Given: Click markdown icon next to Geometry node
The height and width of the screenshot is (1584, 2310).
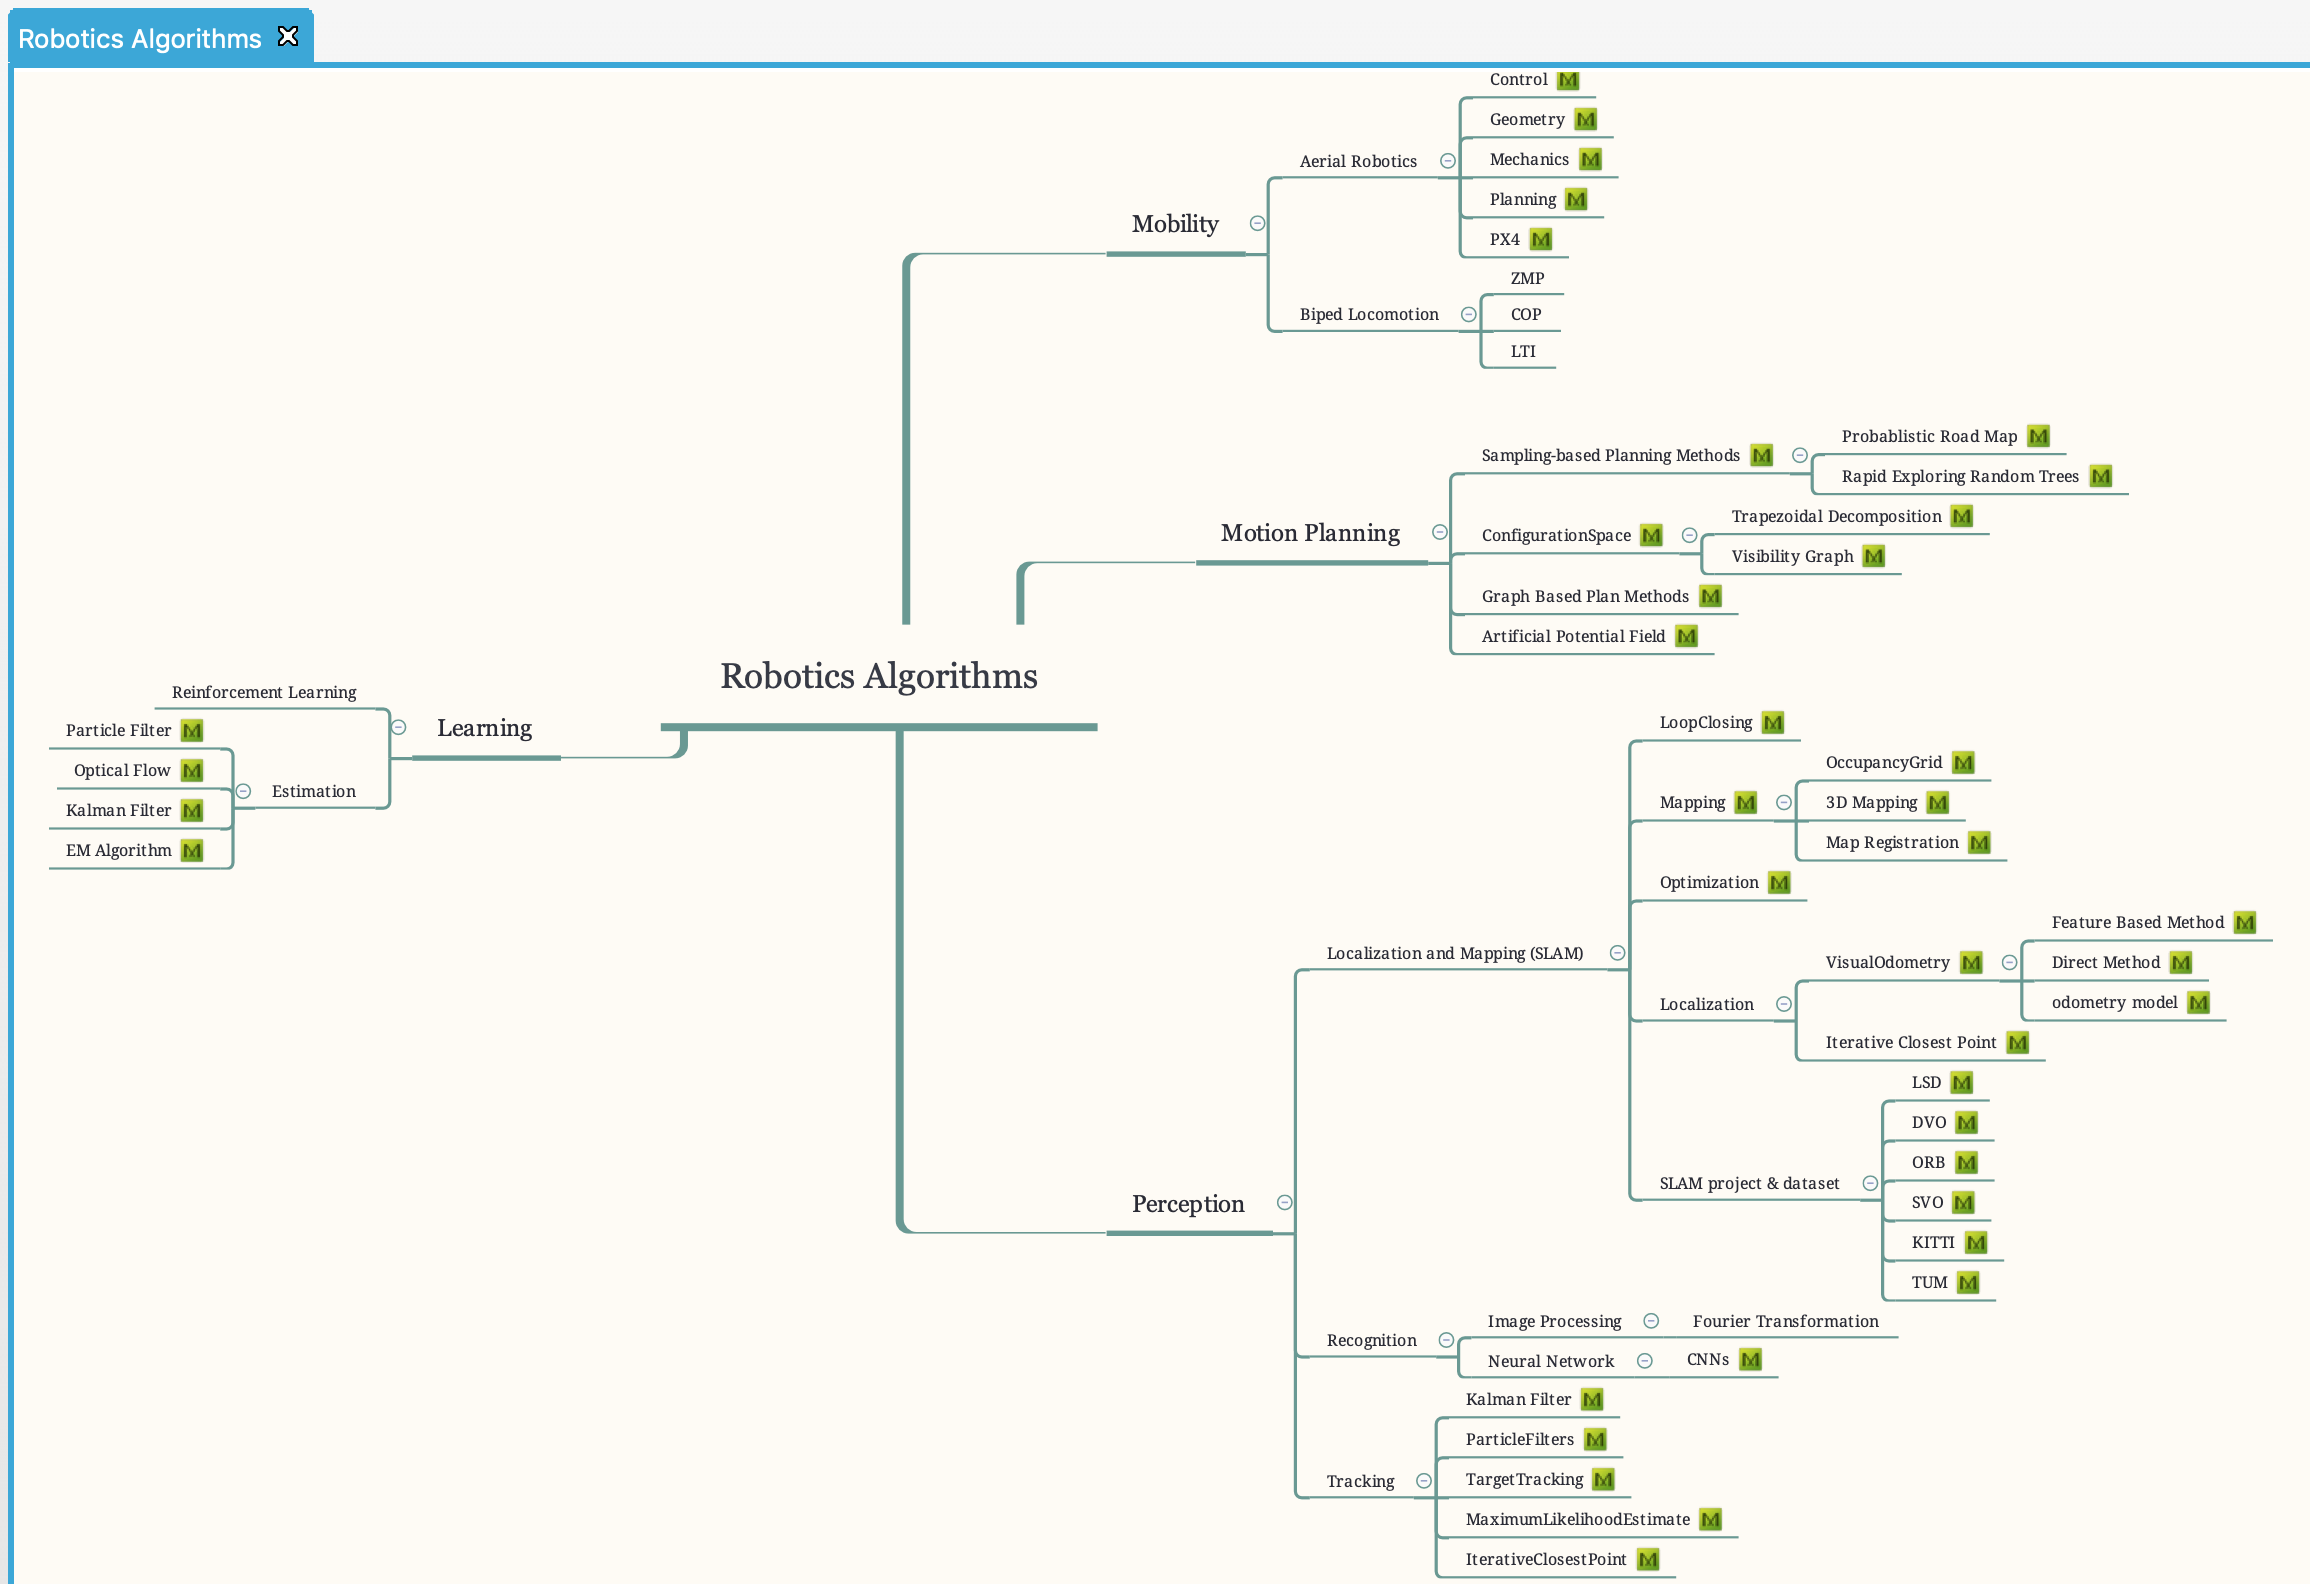Looking at the screenshot, I should [x=1585, y=120].
